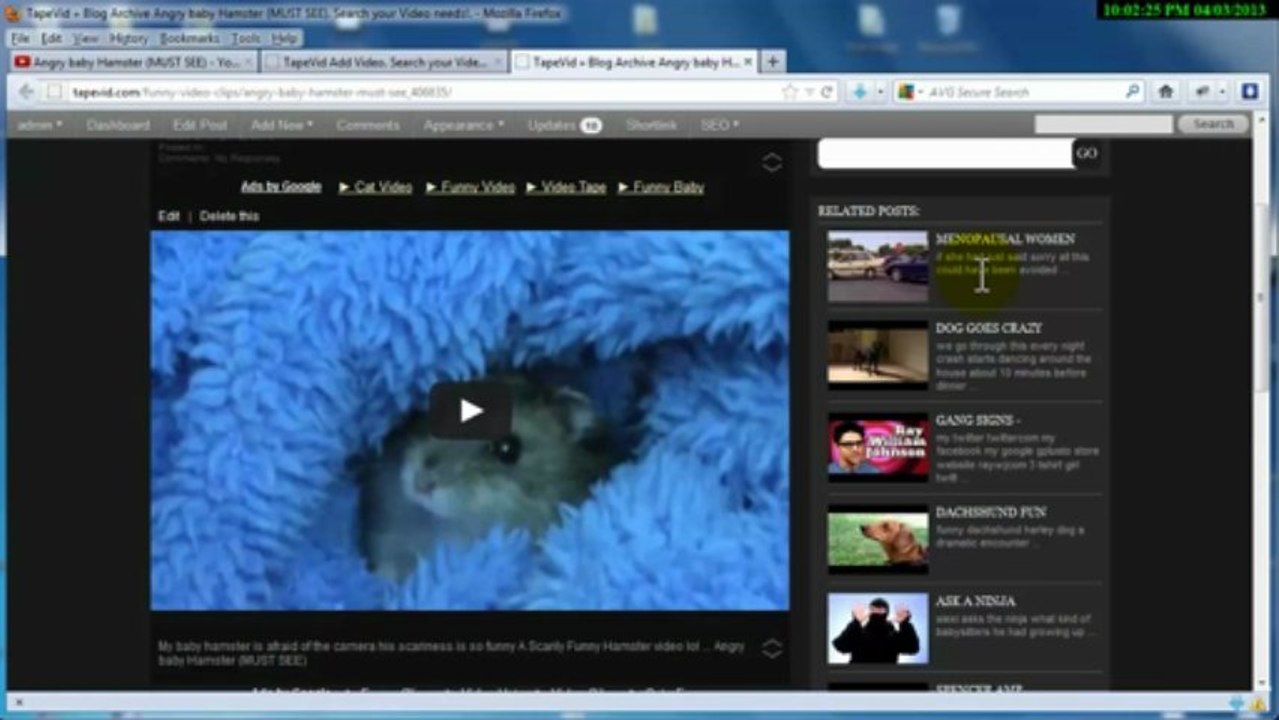Bookmark this page with the star icon

tap(790, 92)
